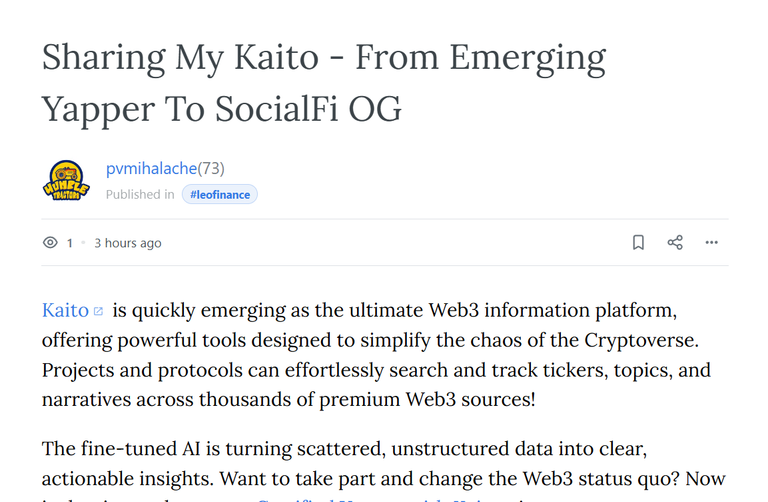Follow the Kaito hyperlink in the article

pos(65,310)
